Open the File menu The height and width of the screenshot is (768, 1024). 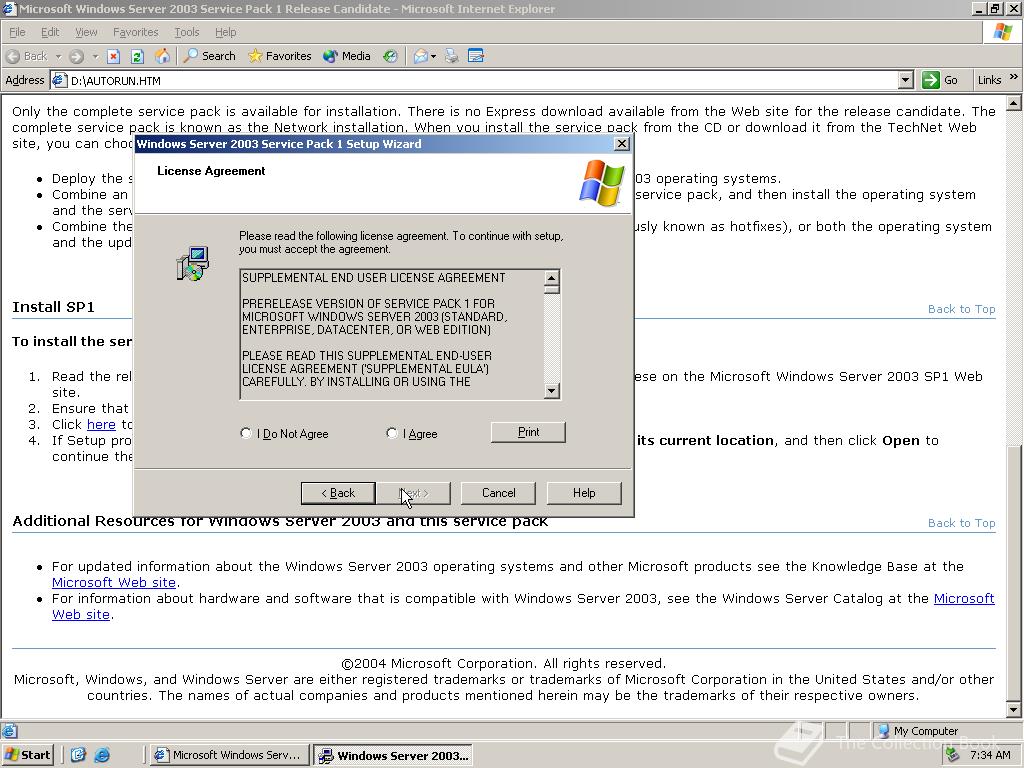pyautogui.click(x=17, y=32)
